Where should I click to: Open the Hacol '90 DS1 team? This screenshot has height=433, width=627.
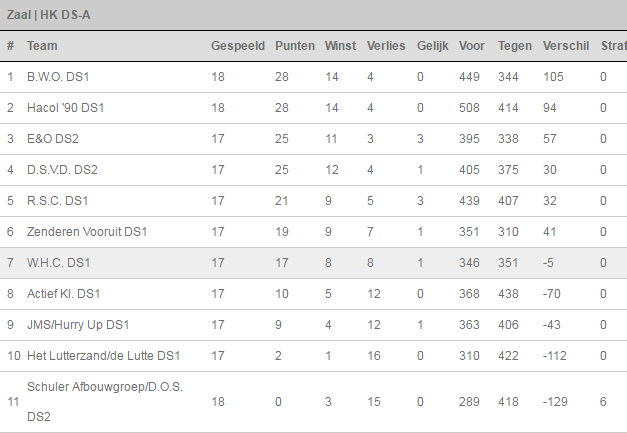[x=66, y=108]
